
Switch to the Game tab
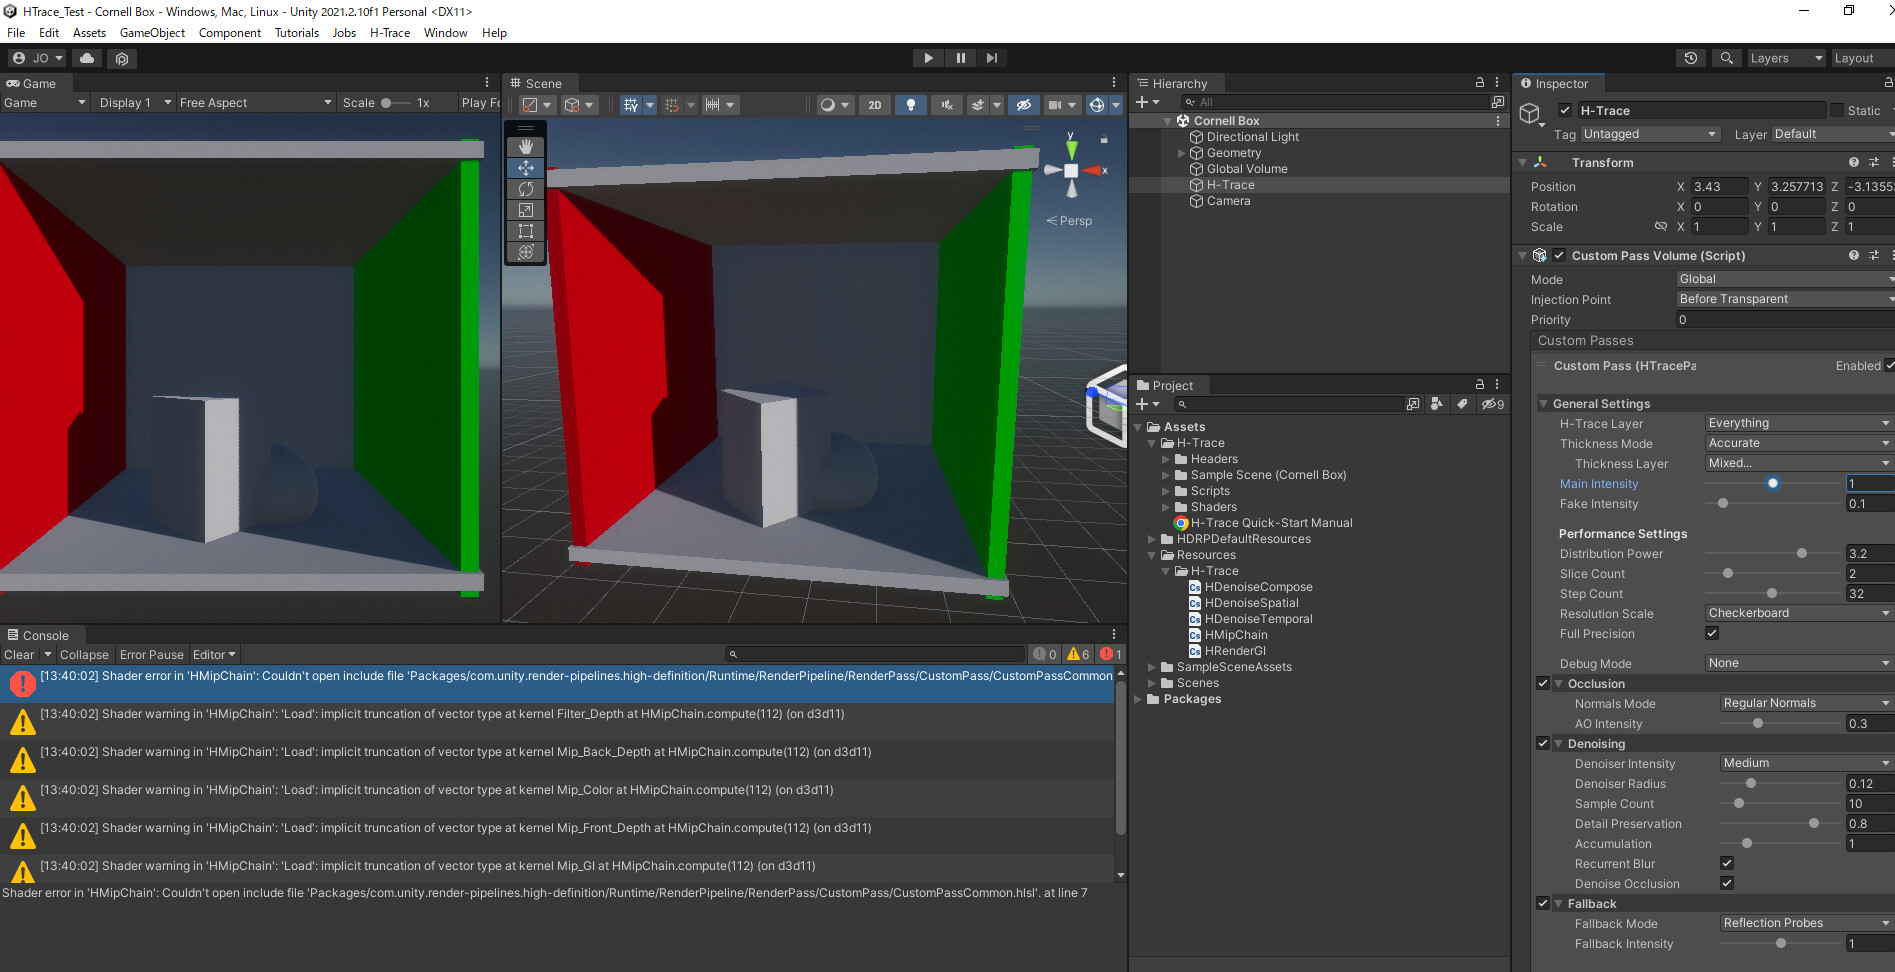pyautogui.click(x=35, y=83)
